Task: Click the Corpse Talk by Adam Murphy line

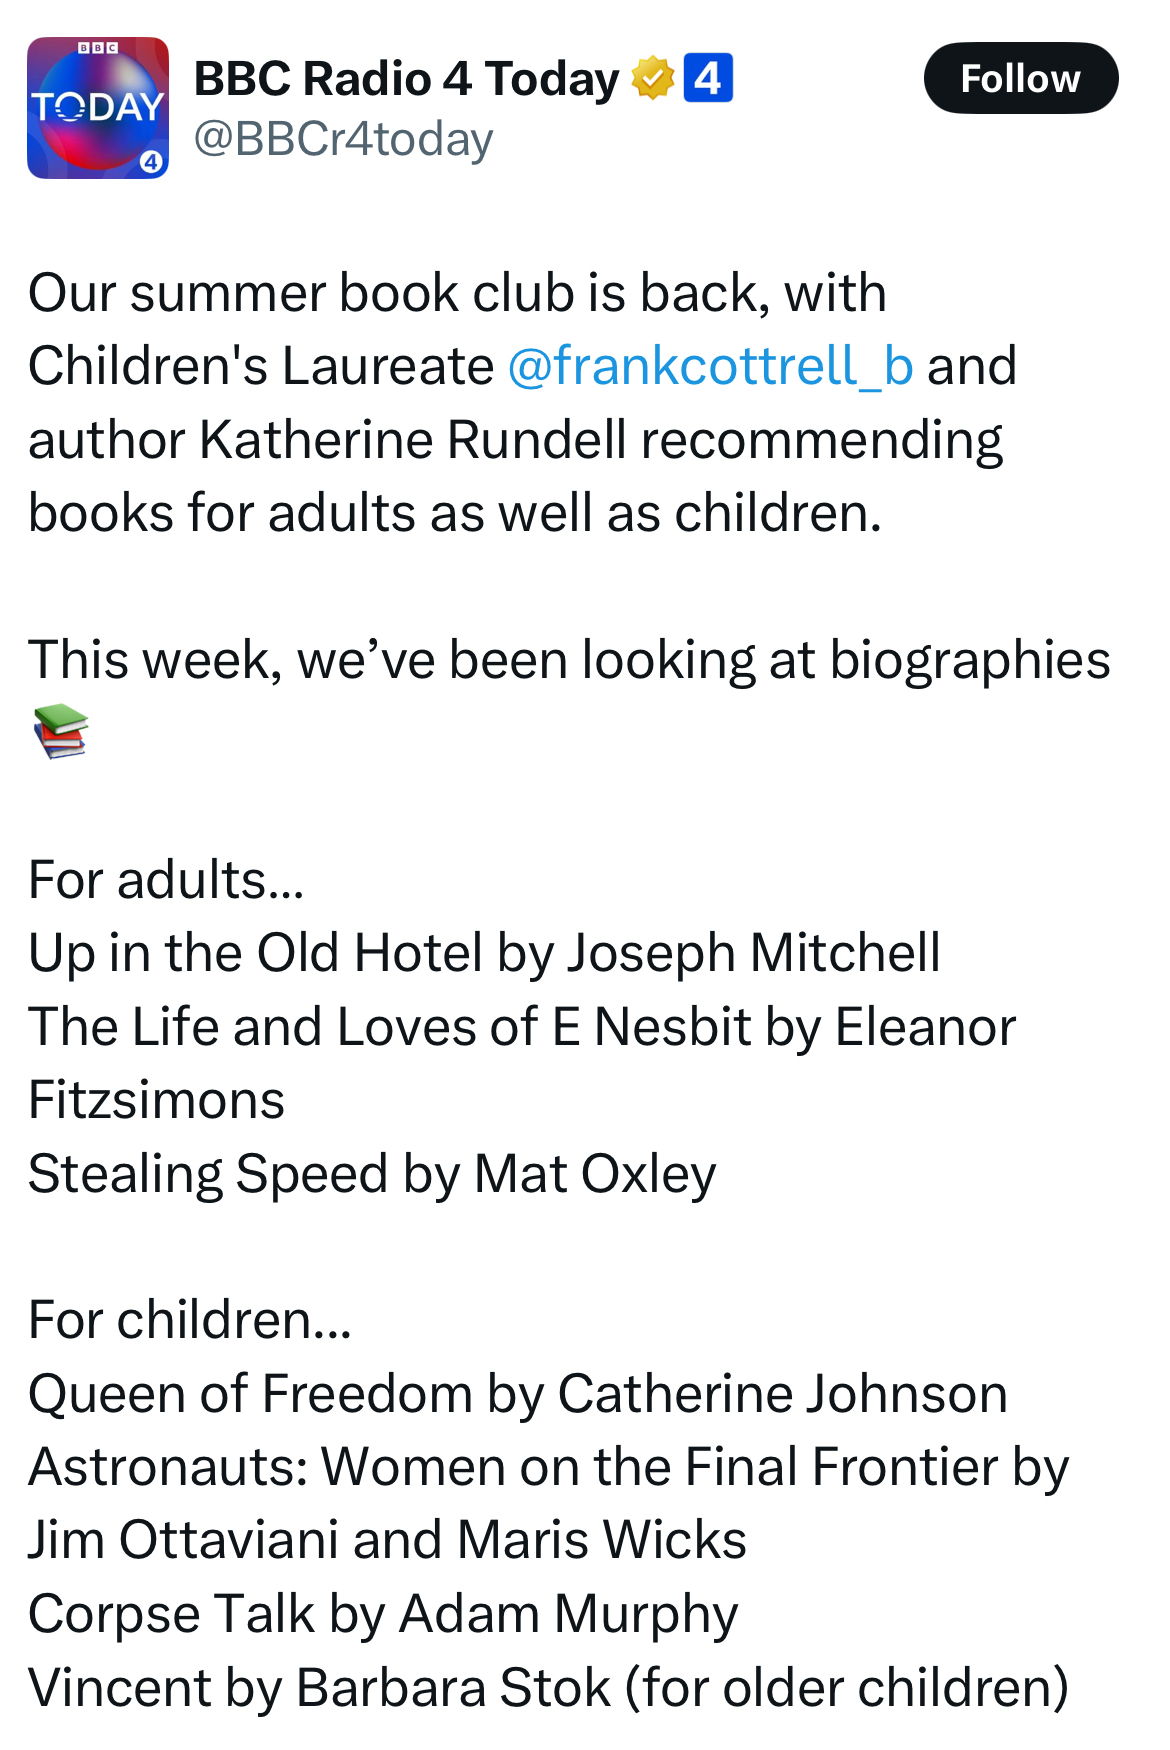Action: pos(383,1613)
